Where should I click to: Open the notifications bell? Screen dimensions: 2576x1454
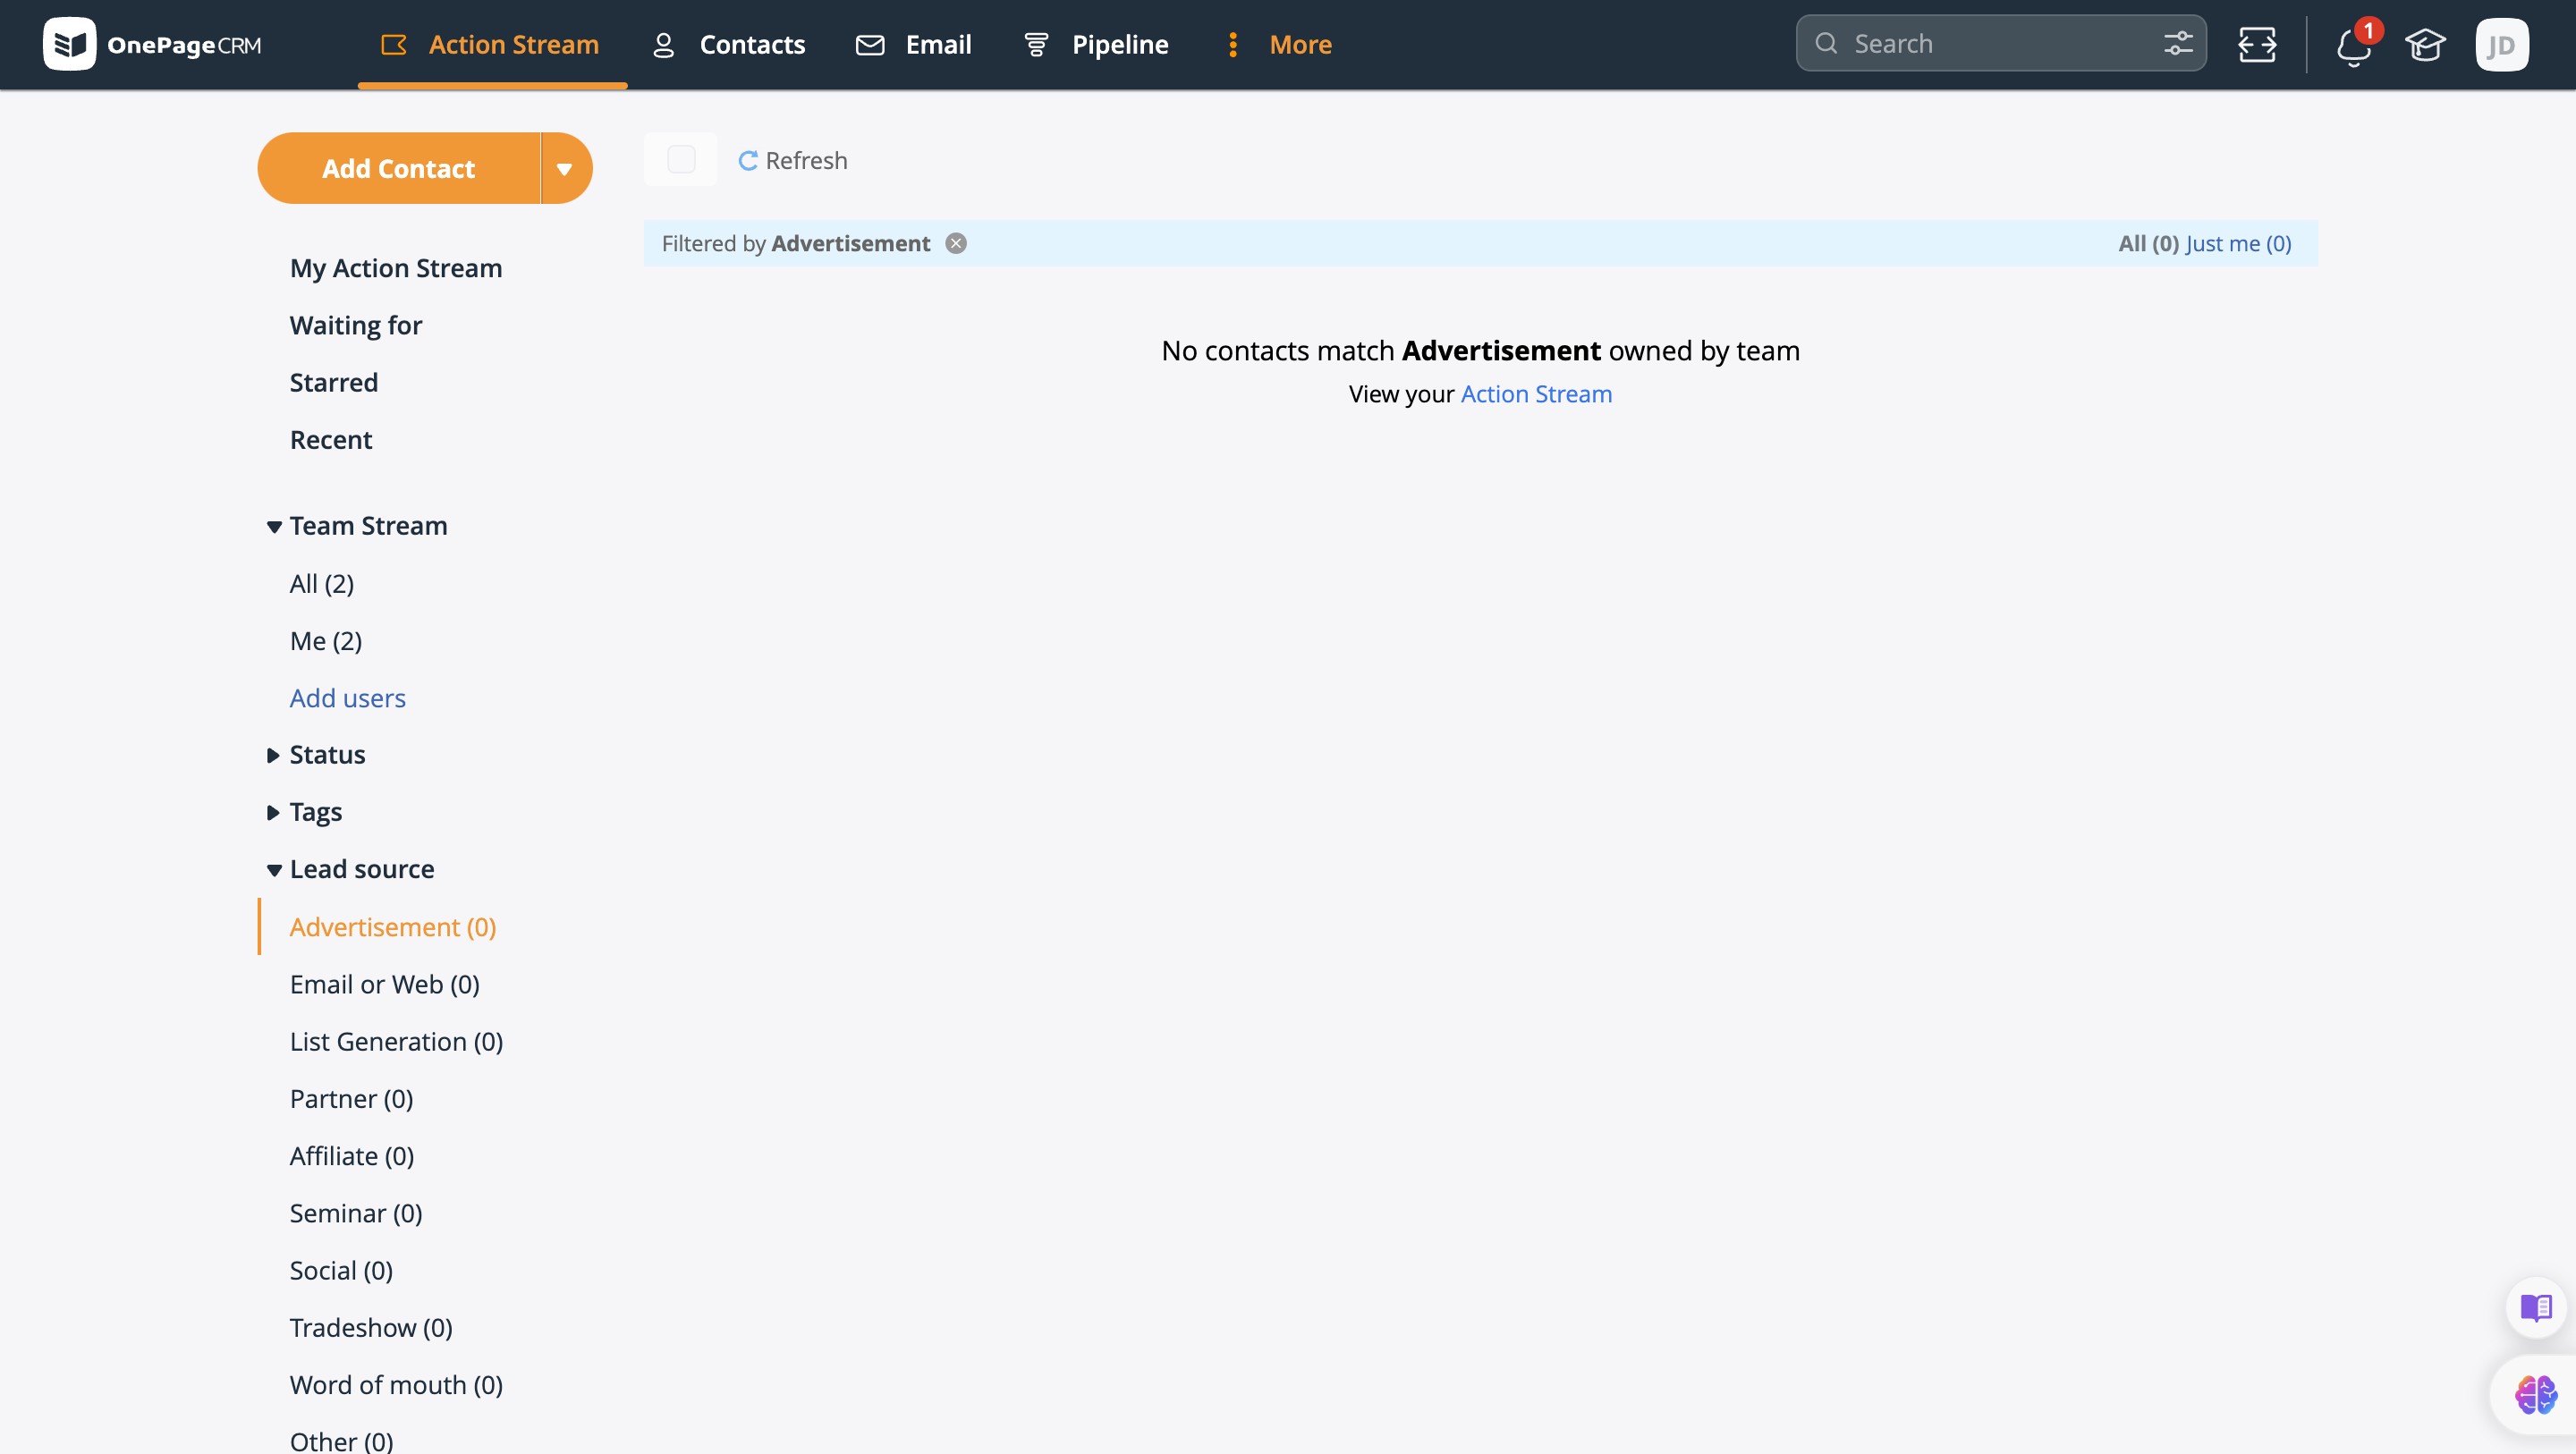point(2353,46)
